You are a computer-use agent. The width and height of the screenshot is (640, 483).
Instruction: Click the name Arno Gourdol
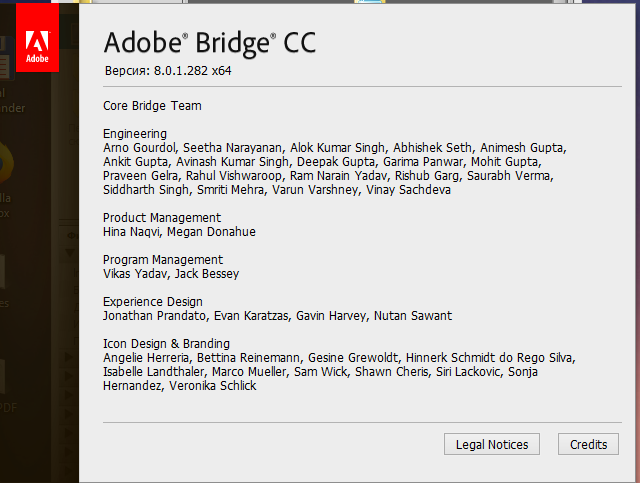(140, 147)
